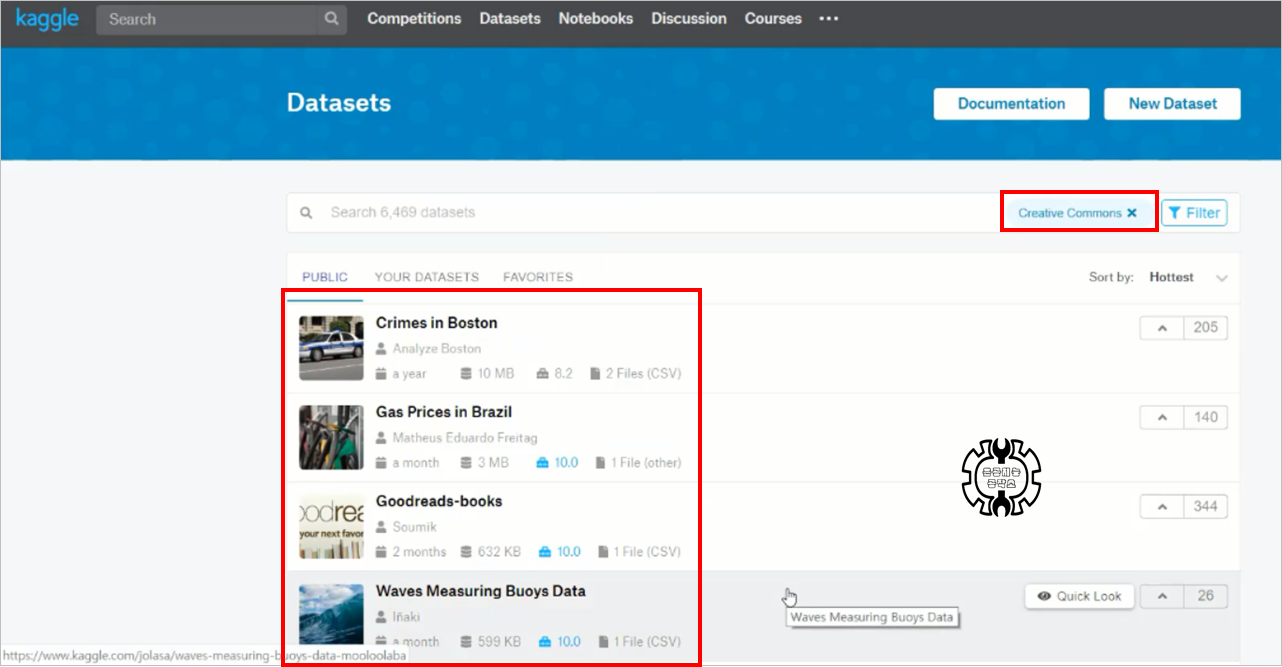Click usability score icon for Gas Prices in Brazil
Image resolution: width=1282 pixels, height=667 pixels.
coord(543,463)
